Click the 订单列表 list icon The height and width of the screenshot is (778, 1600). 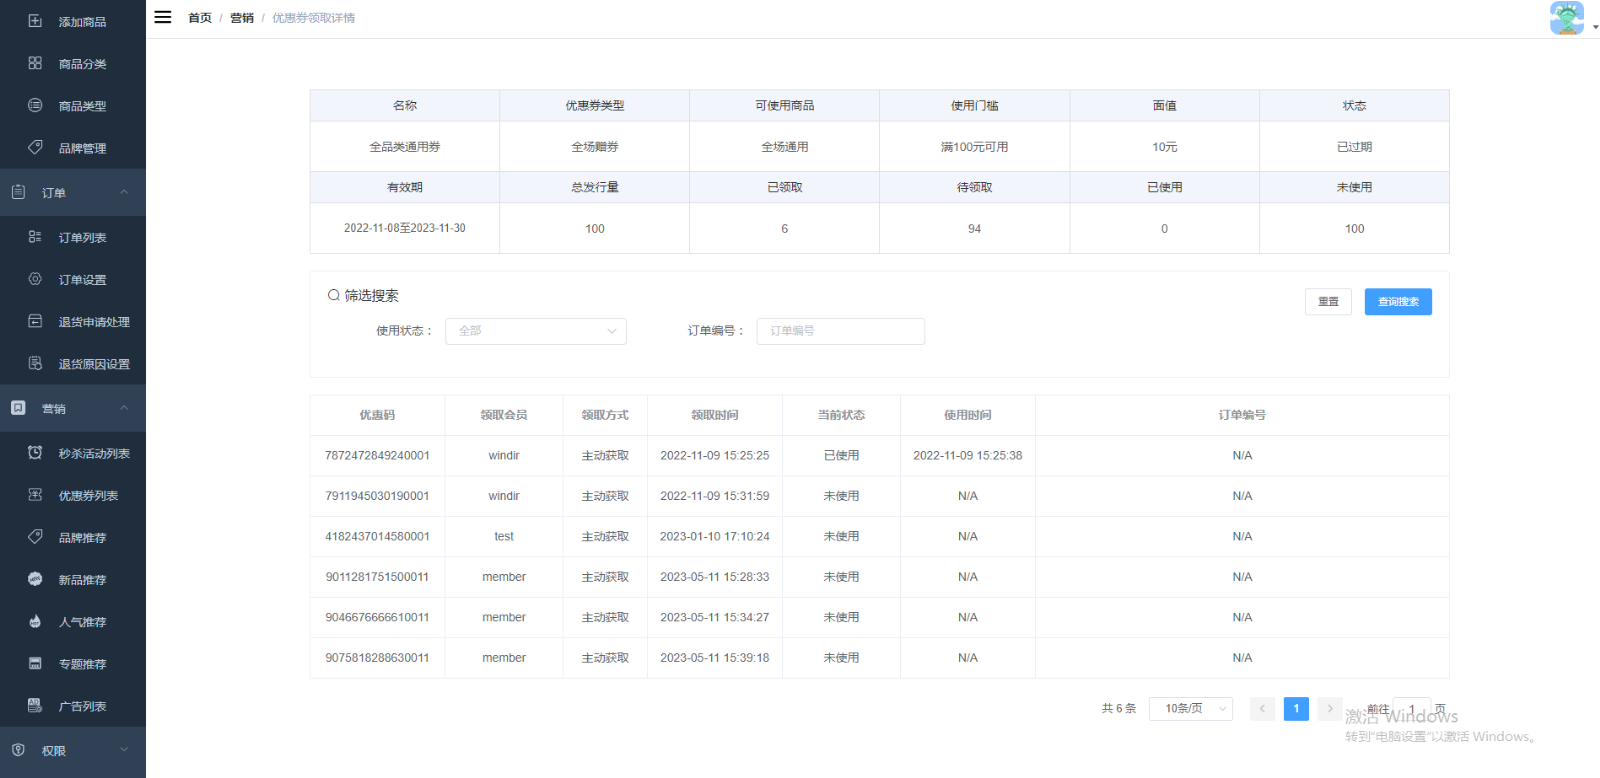coord(35,237)
